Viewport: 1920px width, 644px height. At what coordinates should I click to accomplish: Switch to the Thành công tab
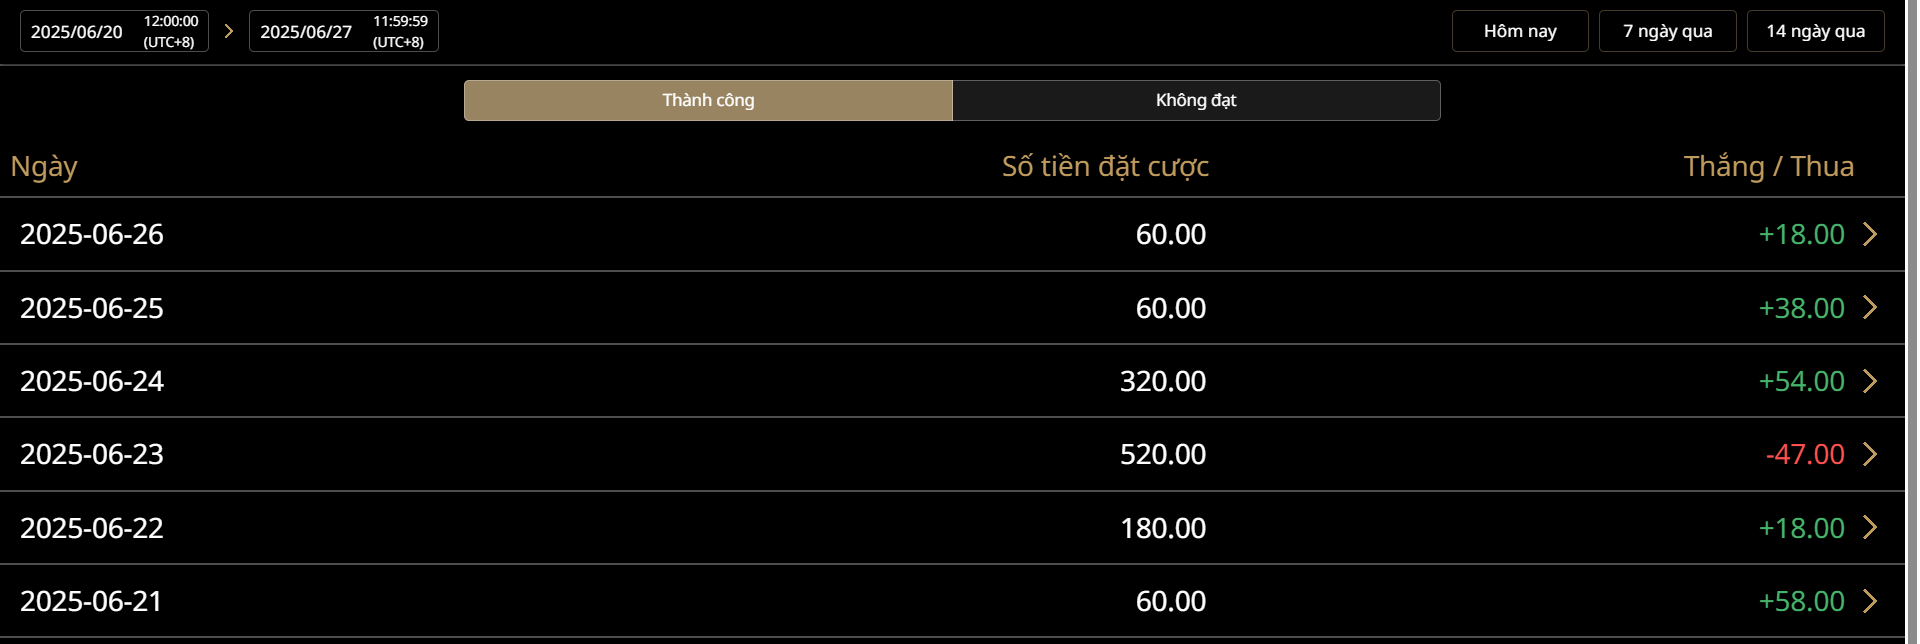(x=708, y=100)
